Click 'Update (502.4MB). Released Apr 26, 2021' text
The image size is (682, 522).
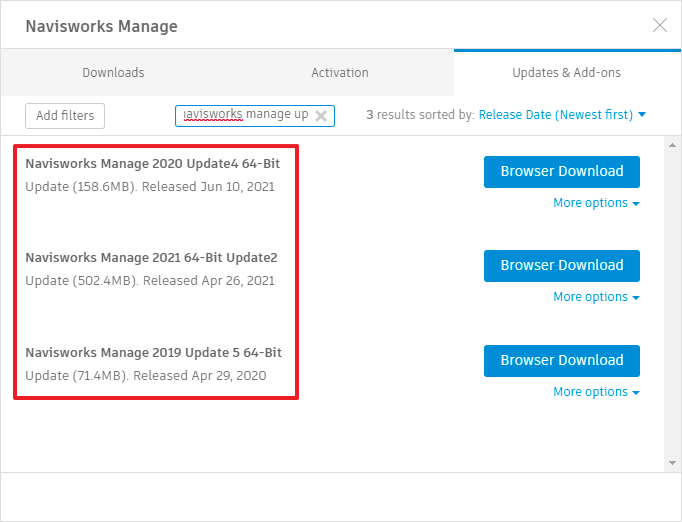150,281
